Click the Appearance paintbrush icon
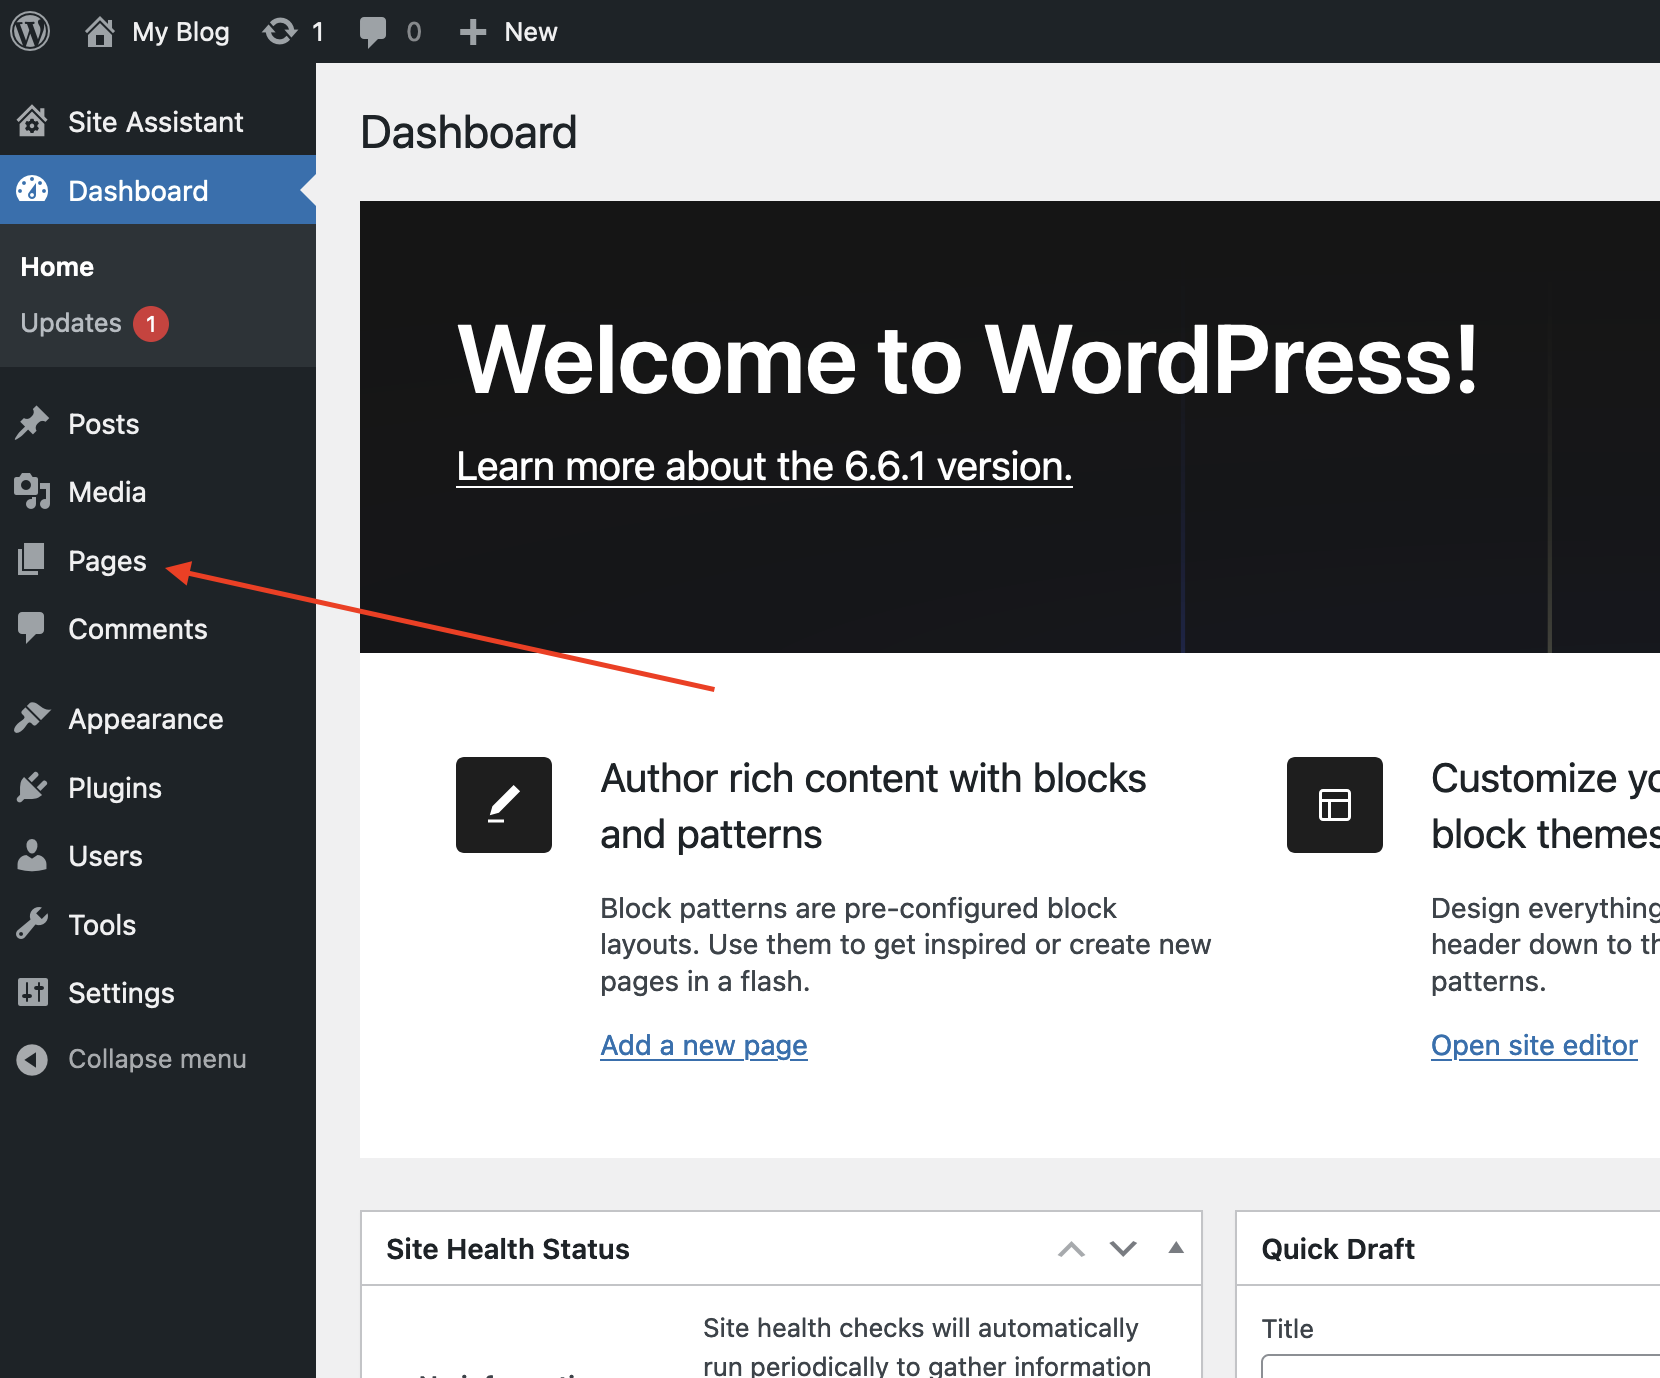The height and width of the screenshot is (1378, 1660). pos(32,718)
